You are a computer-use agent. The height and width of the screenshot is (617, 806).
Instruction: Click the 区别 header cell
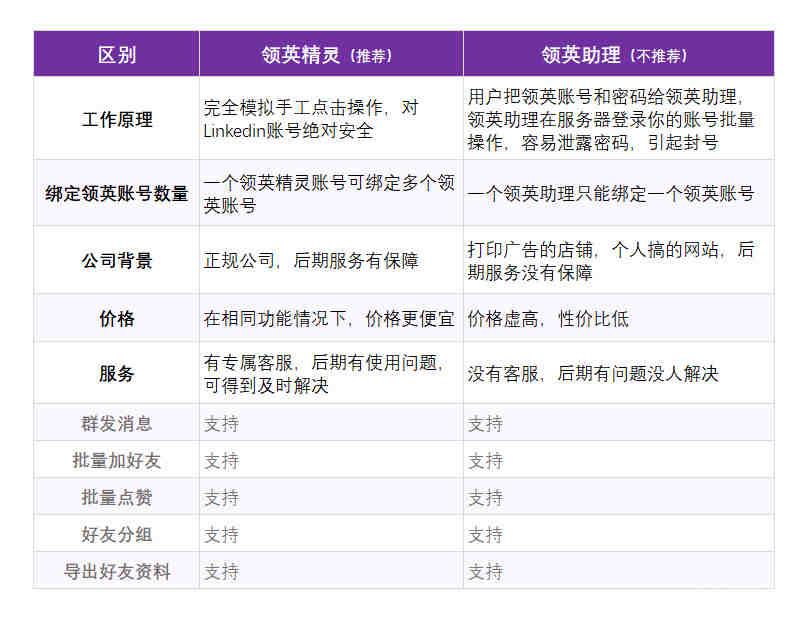pos(117,54)
